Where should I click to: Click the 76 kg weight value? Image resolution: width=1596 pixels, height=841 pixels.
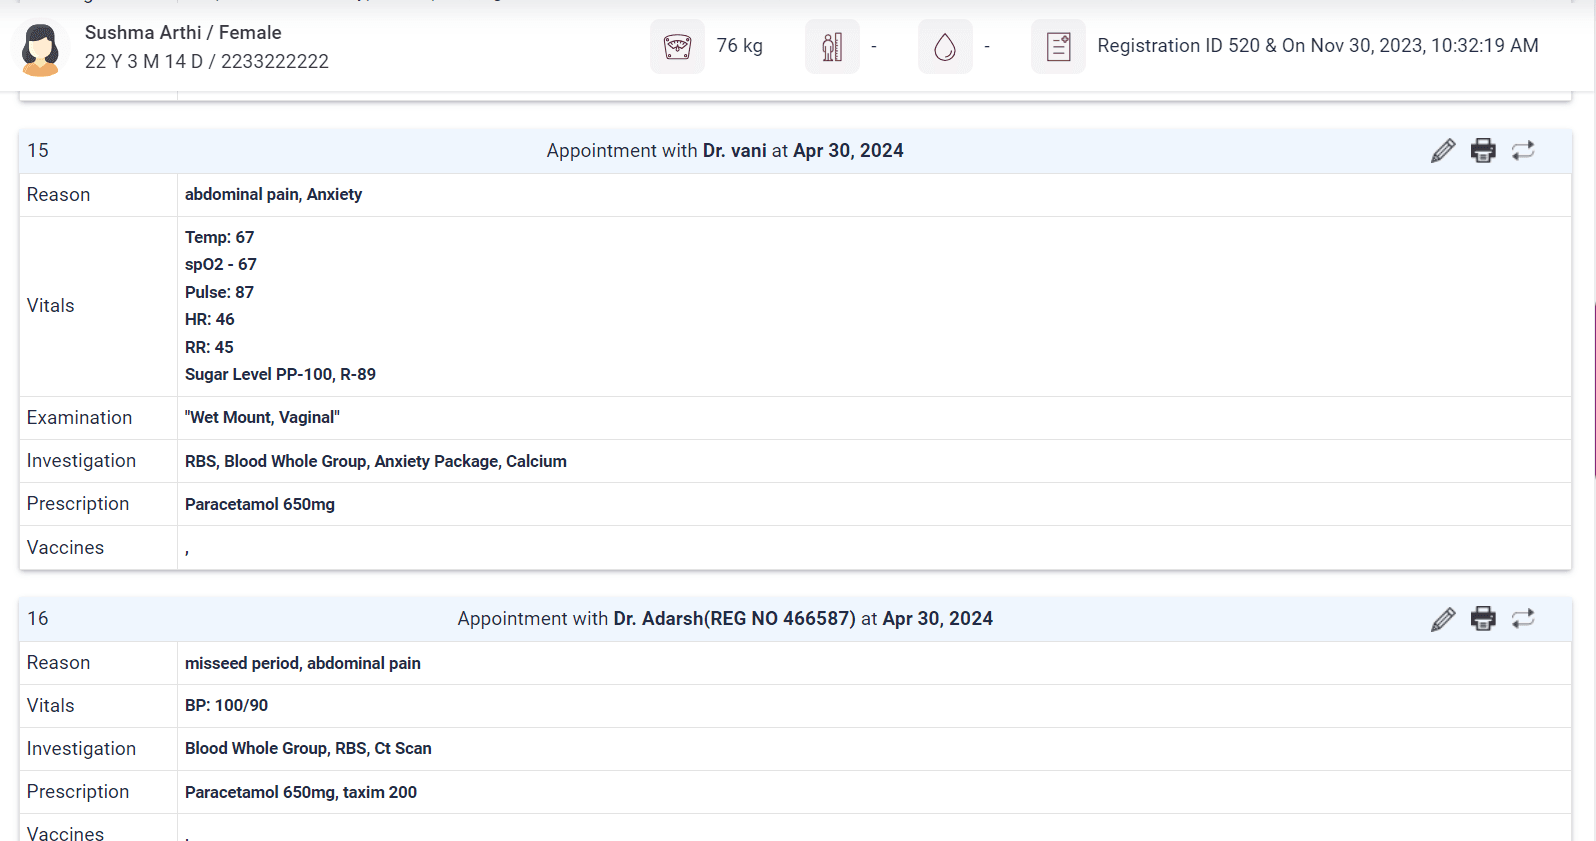[739, 46]
